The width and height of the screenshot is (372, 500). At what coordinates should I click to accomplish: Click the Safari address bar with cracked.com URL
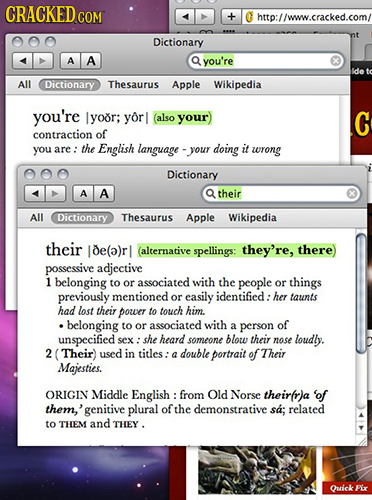tap(307, 17)
